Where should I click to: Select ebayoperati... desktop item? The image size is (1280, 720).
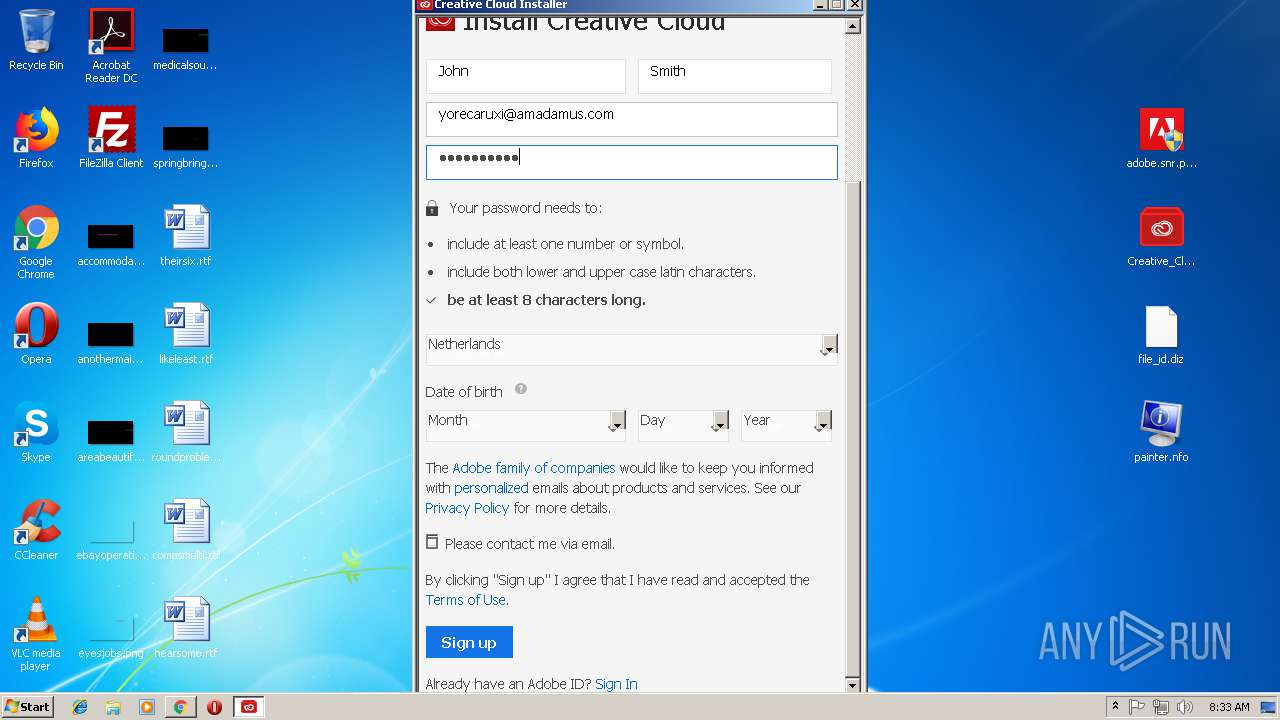(x=111, y=537)
